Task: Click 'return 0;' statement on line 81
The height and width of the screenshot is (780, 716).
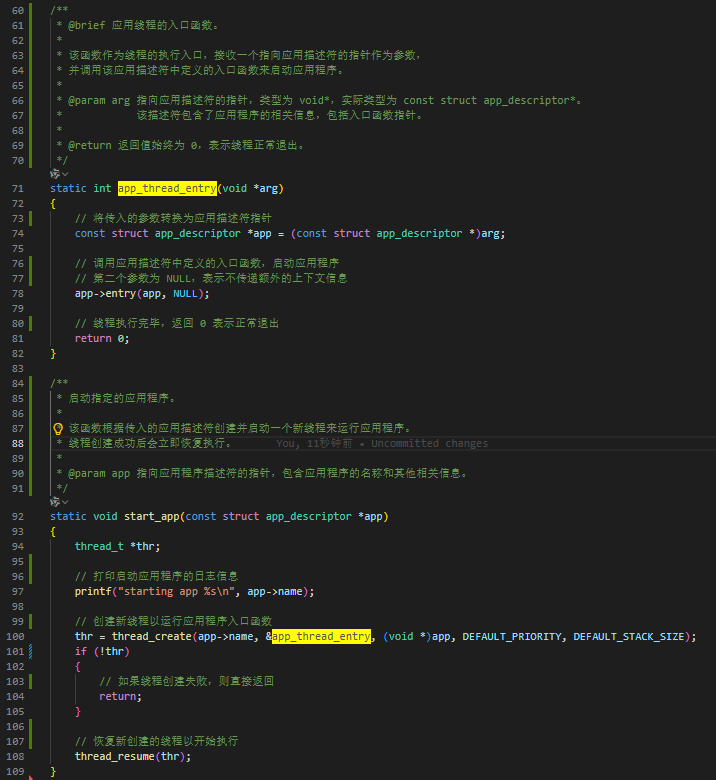Action: [x=102, y=338]
